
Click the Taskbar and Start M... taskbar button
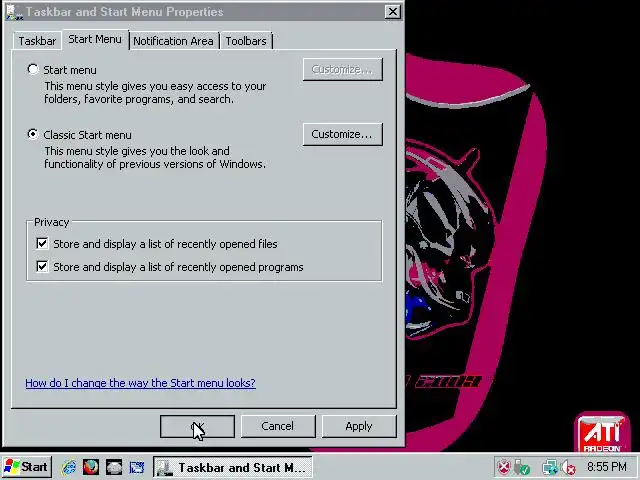(x=233, y=467)
